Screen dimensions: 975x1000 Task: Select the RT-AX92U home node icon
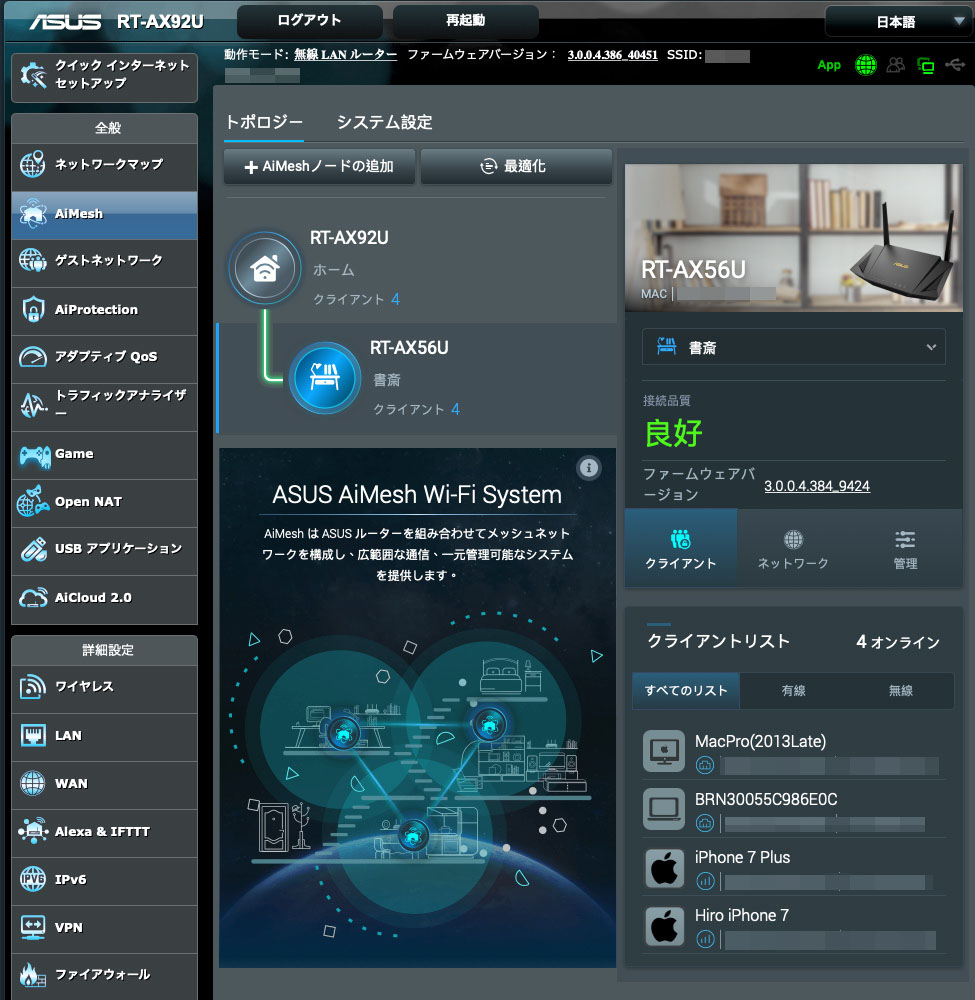coord(265,268)
